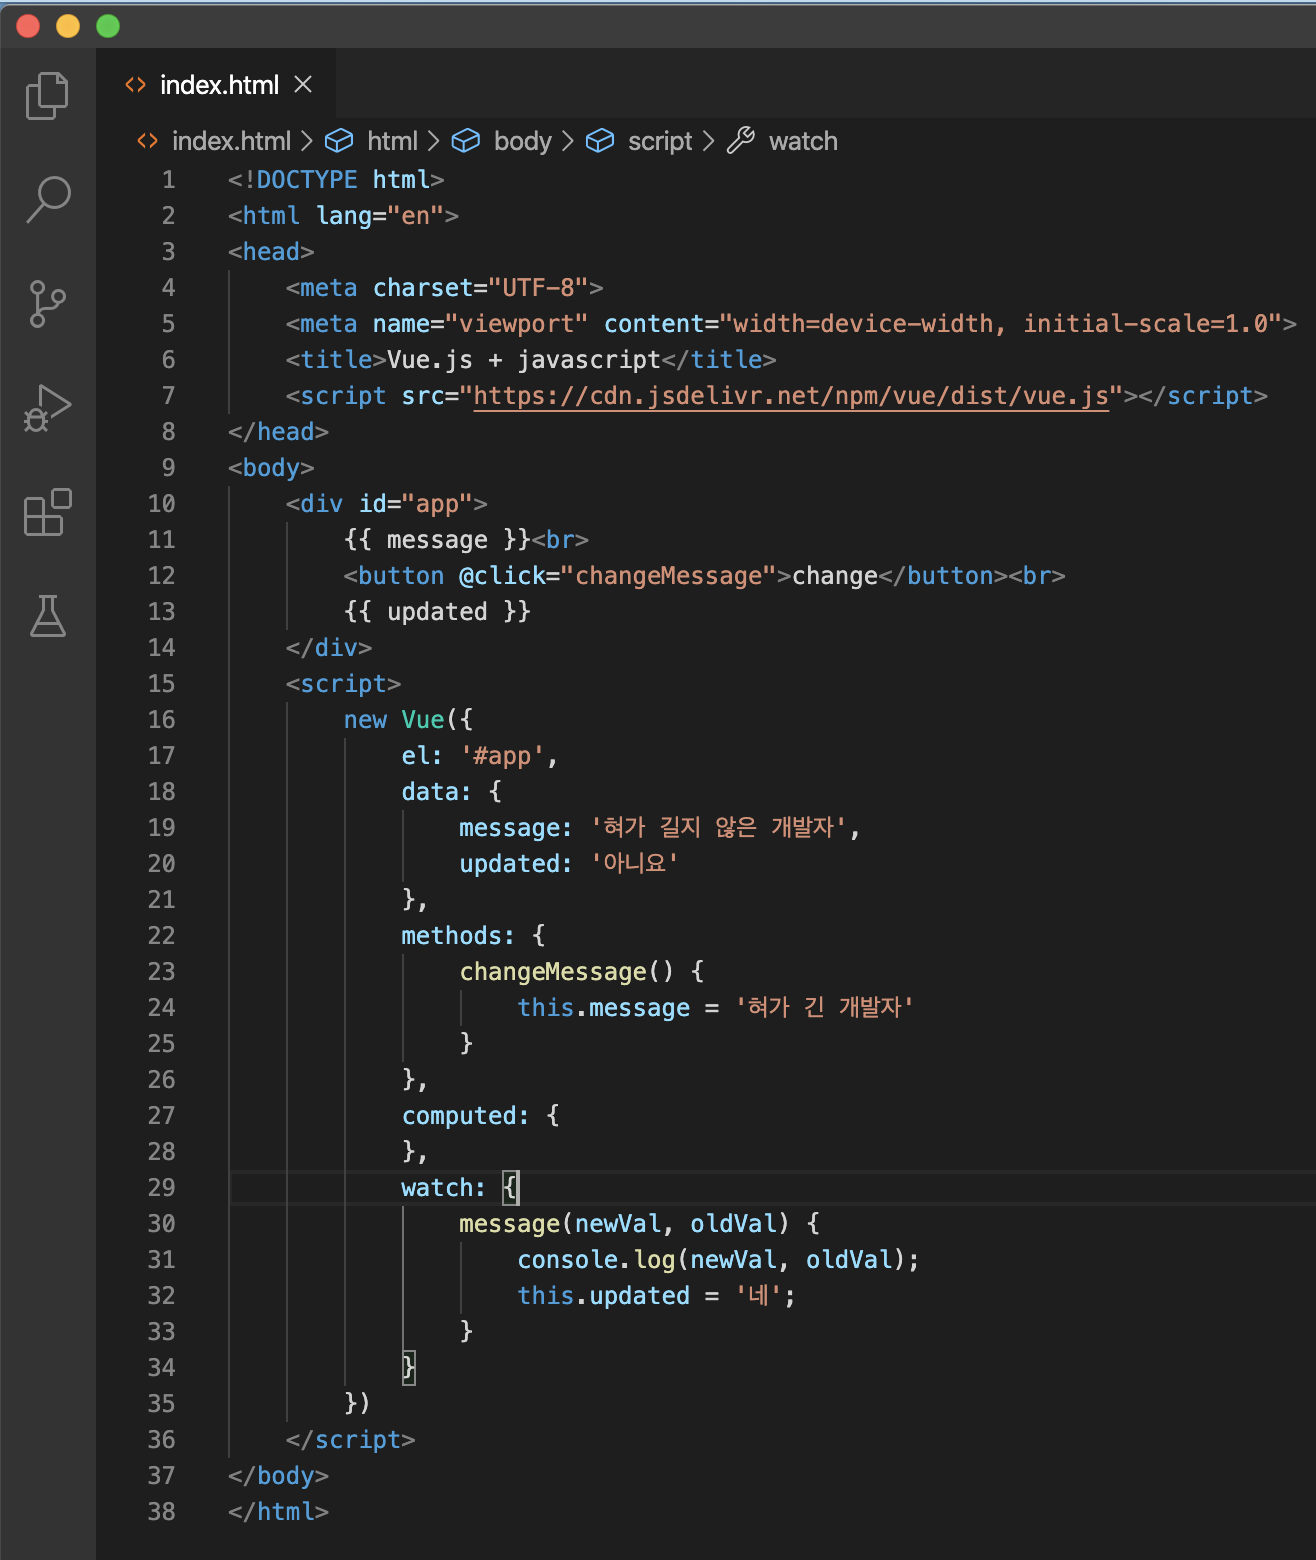Click on 'computed: {' text
This screenshot has width=1316, height=1560.
coord(480,1116)
